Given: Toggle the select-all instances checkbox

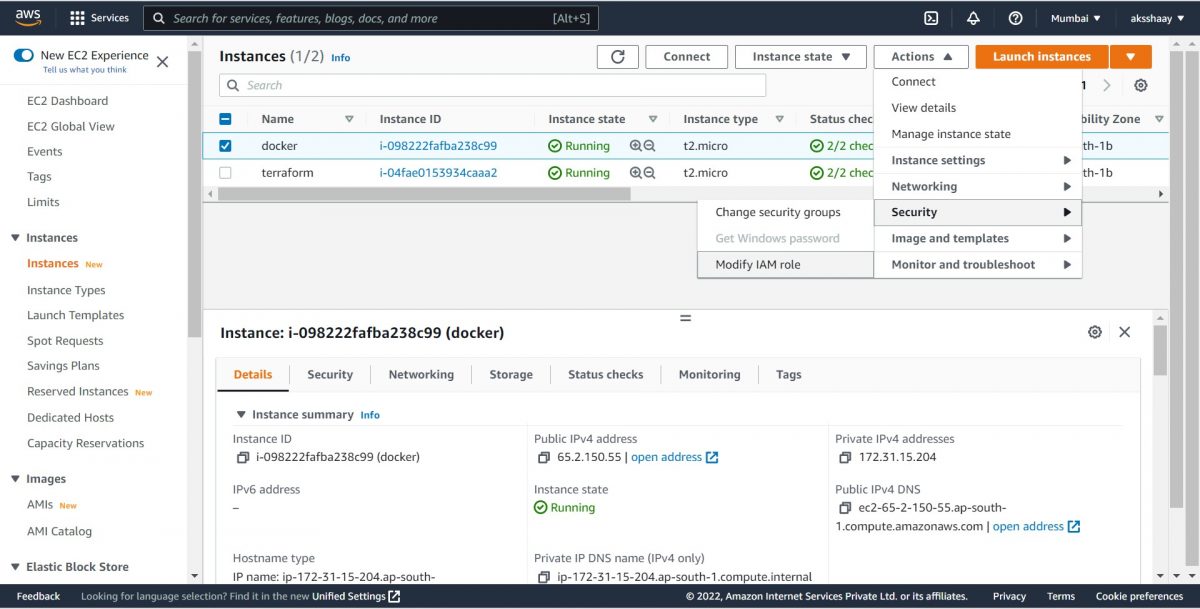Looking at the screenshot, I should pos(225,118).
